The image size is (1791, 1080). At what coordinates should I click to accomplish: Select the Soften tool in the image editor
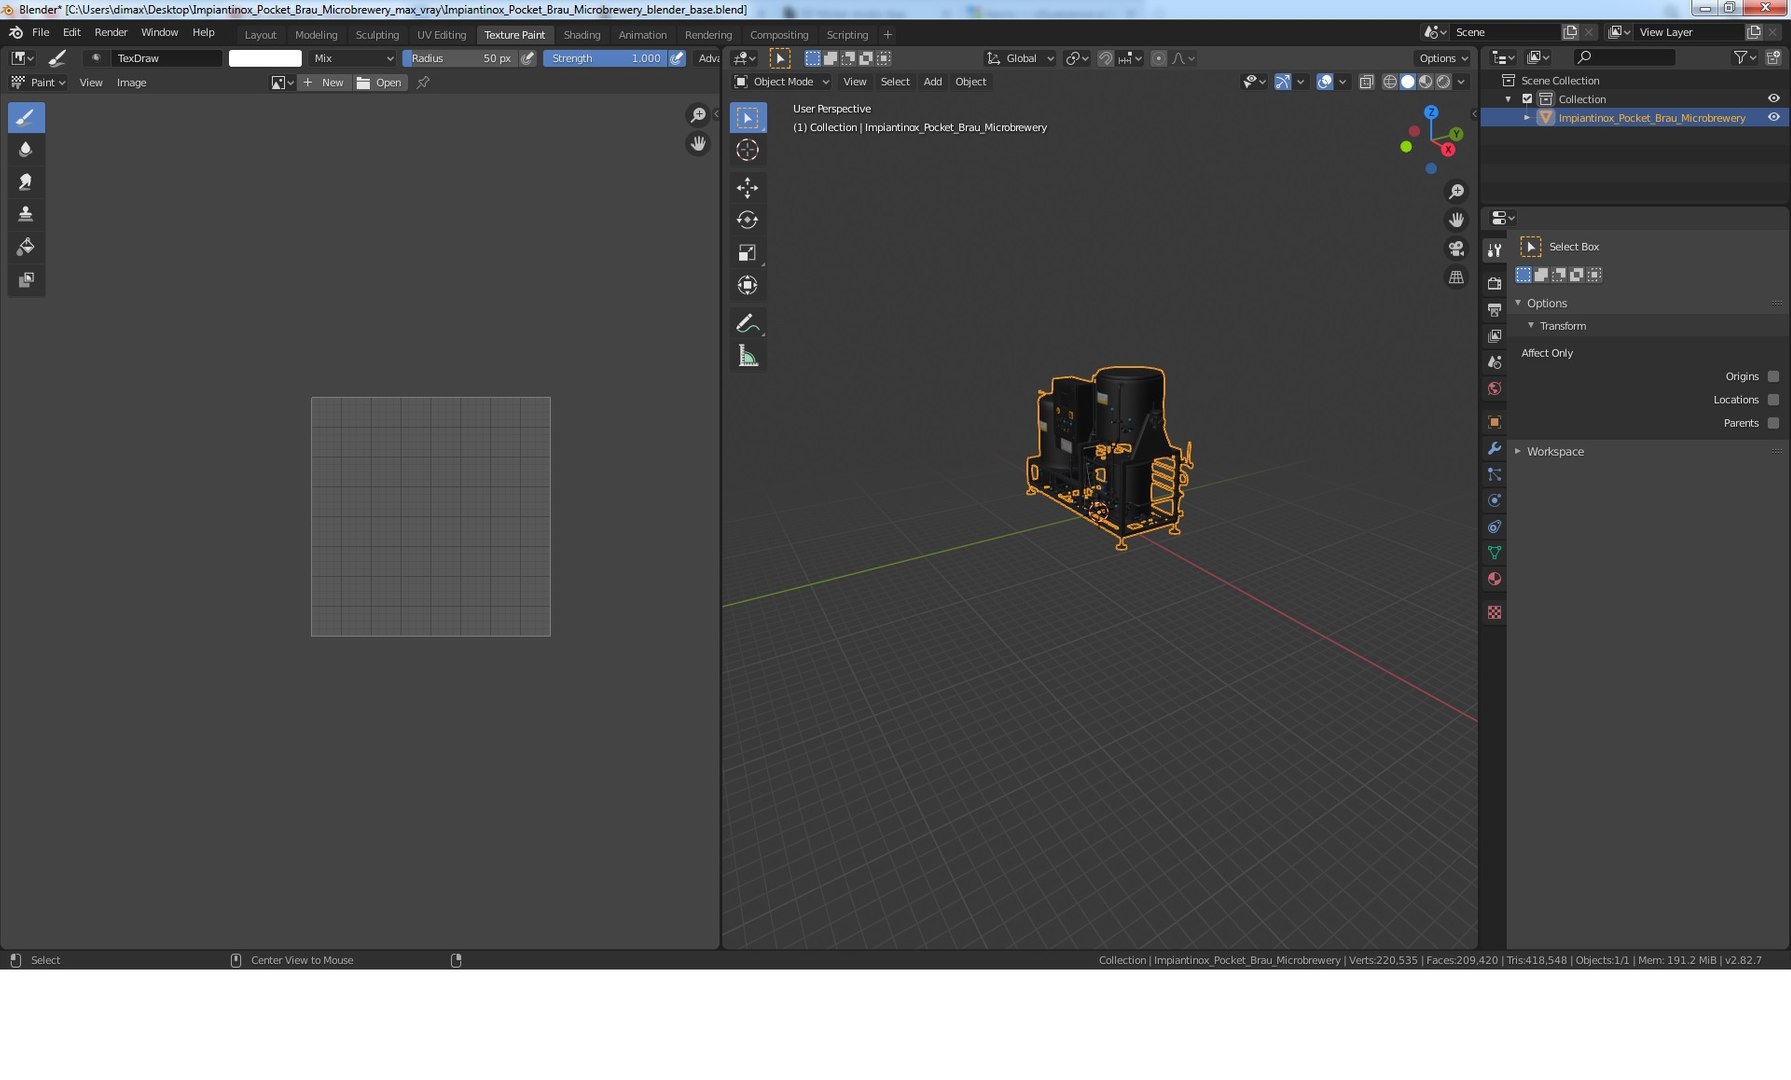26,149
